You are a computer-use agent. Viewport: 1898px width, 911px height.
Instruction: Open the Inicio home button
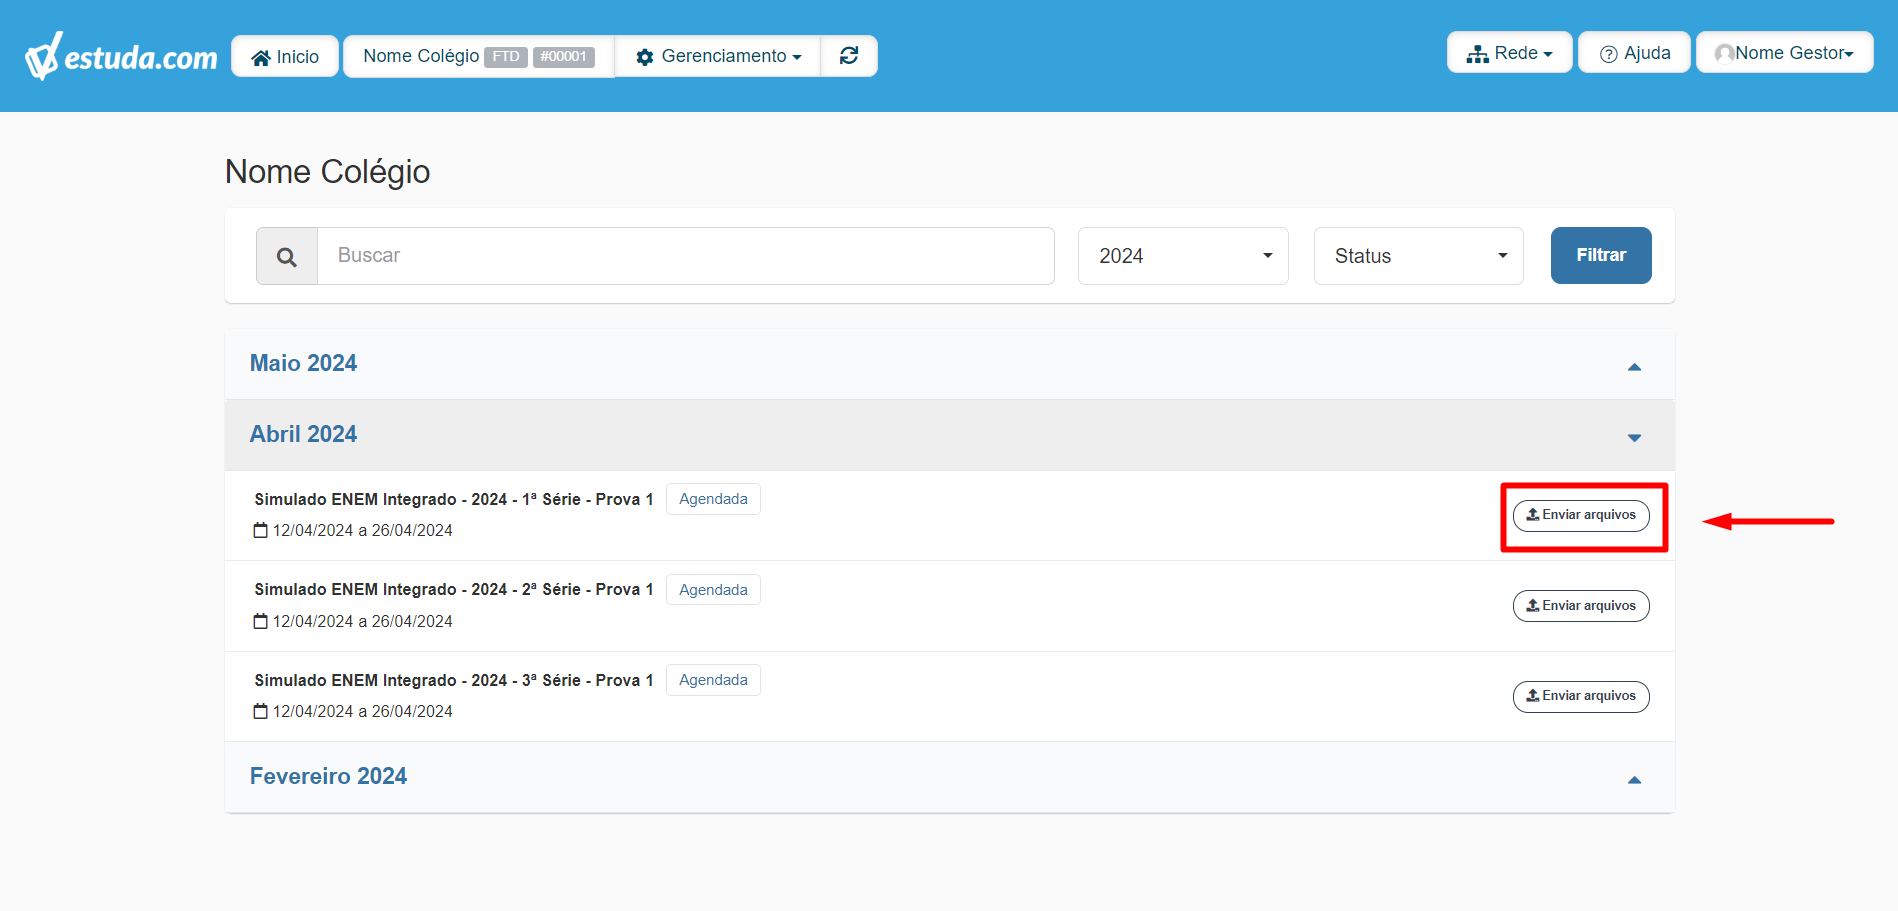pyautogui.click(x=285, y=56)
